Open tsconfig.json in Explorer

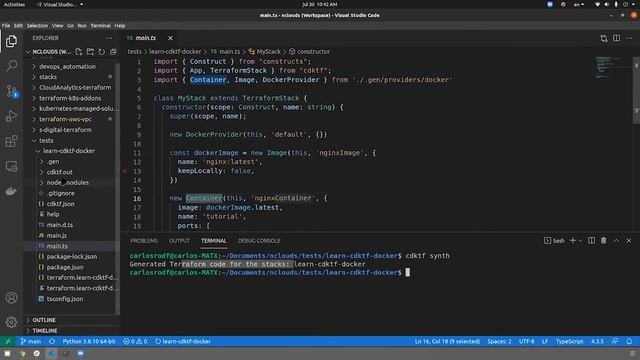tap(64, 299)
